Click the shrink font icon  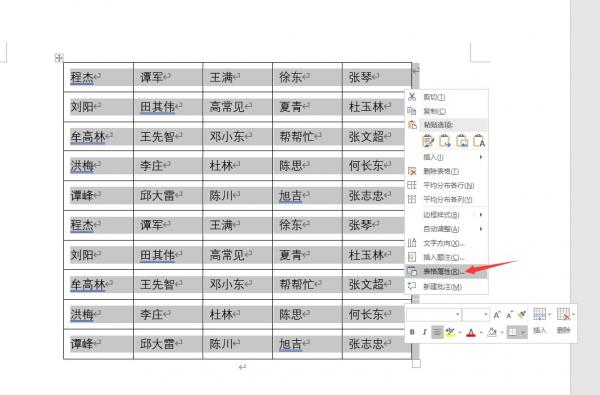pos(509,315)
